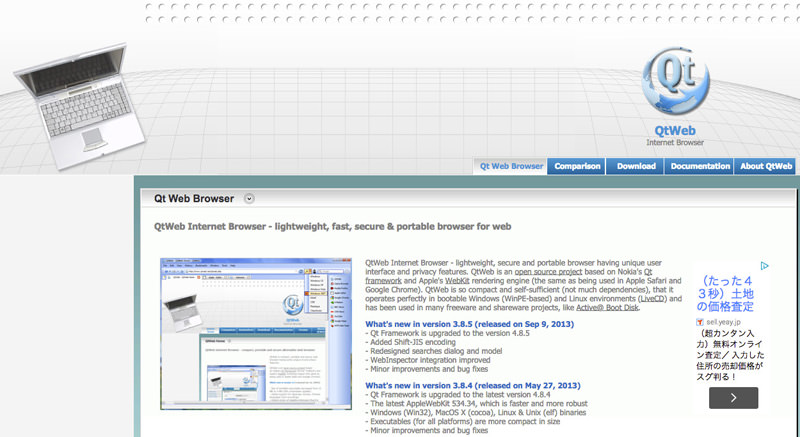This screenshot has width=800, height=437.
Task: Click the QtWeb title text under logo
Action: click(675, 131)
